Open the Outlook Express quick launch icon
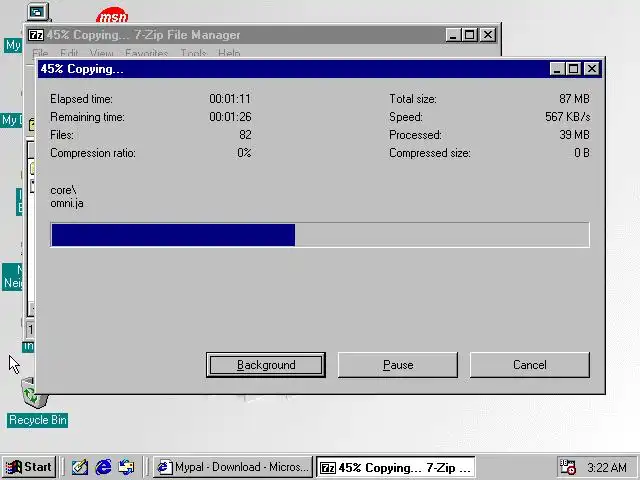 127,467
